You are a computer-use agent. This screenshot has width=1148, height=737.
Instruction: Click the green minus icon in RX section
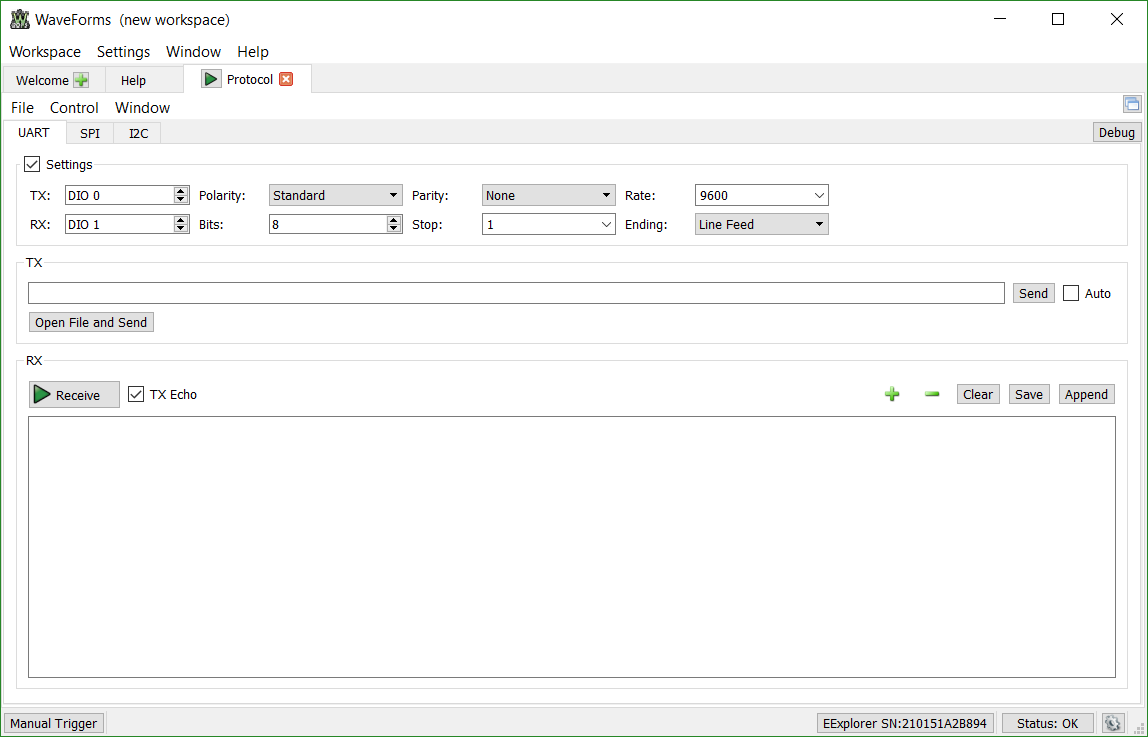[932, 394]
